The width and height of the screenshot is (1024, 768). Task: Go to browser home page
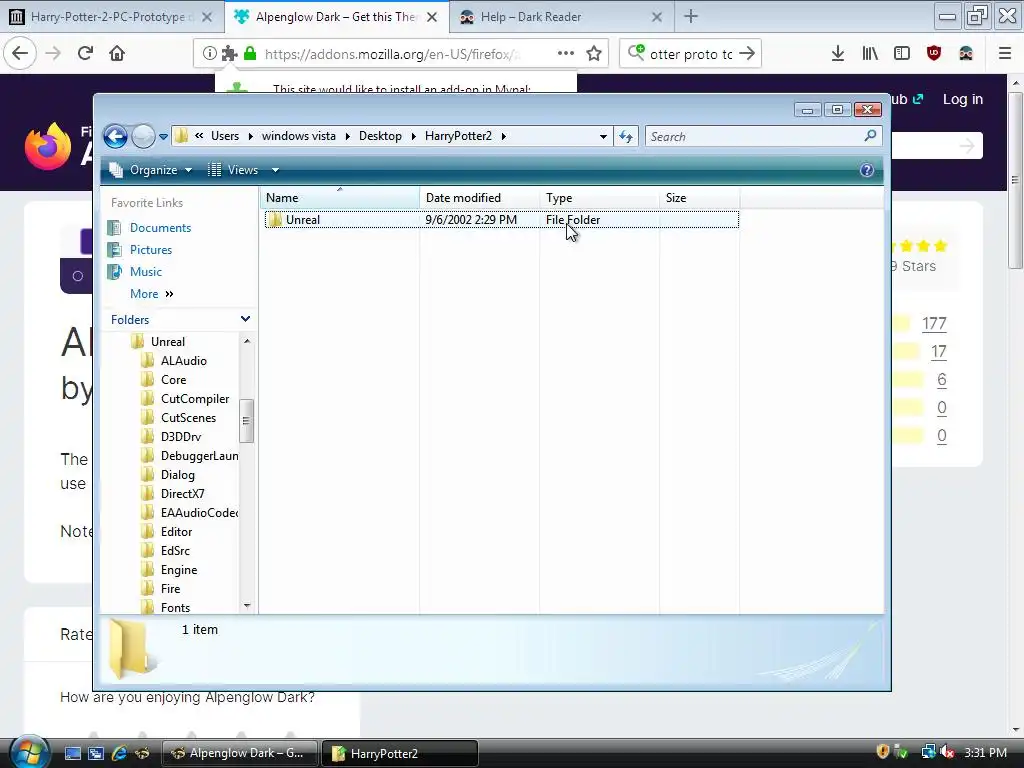117,54
